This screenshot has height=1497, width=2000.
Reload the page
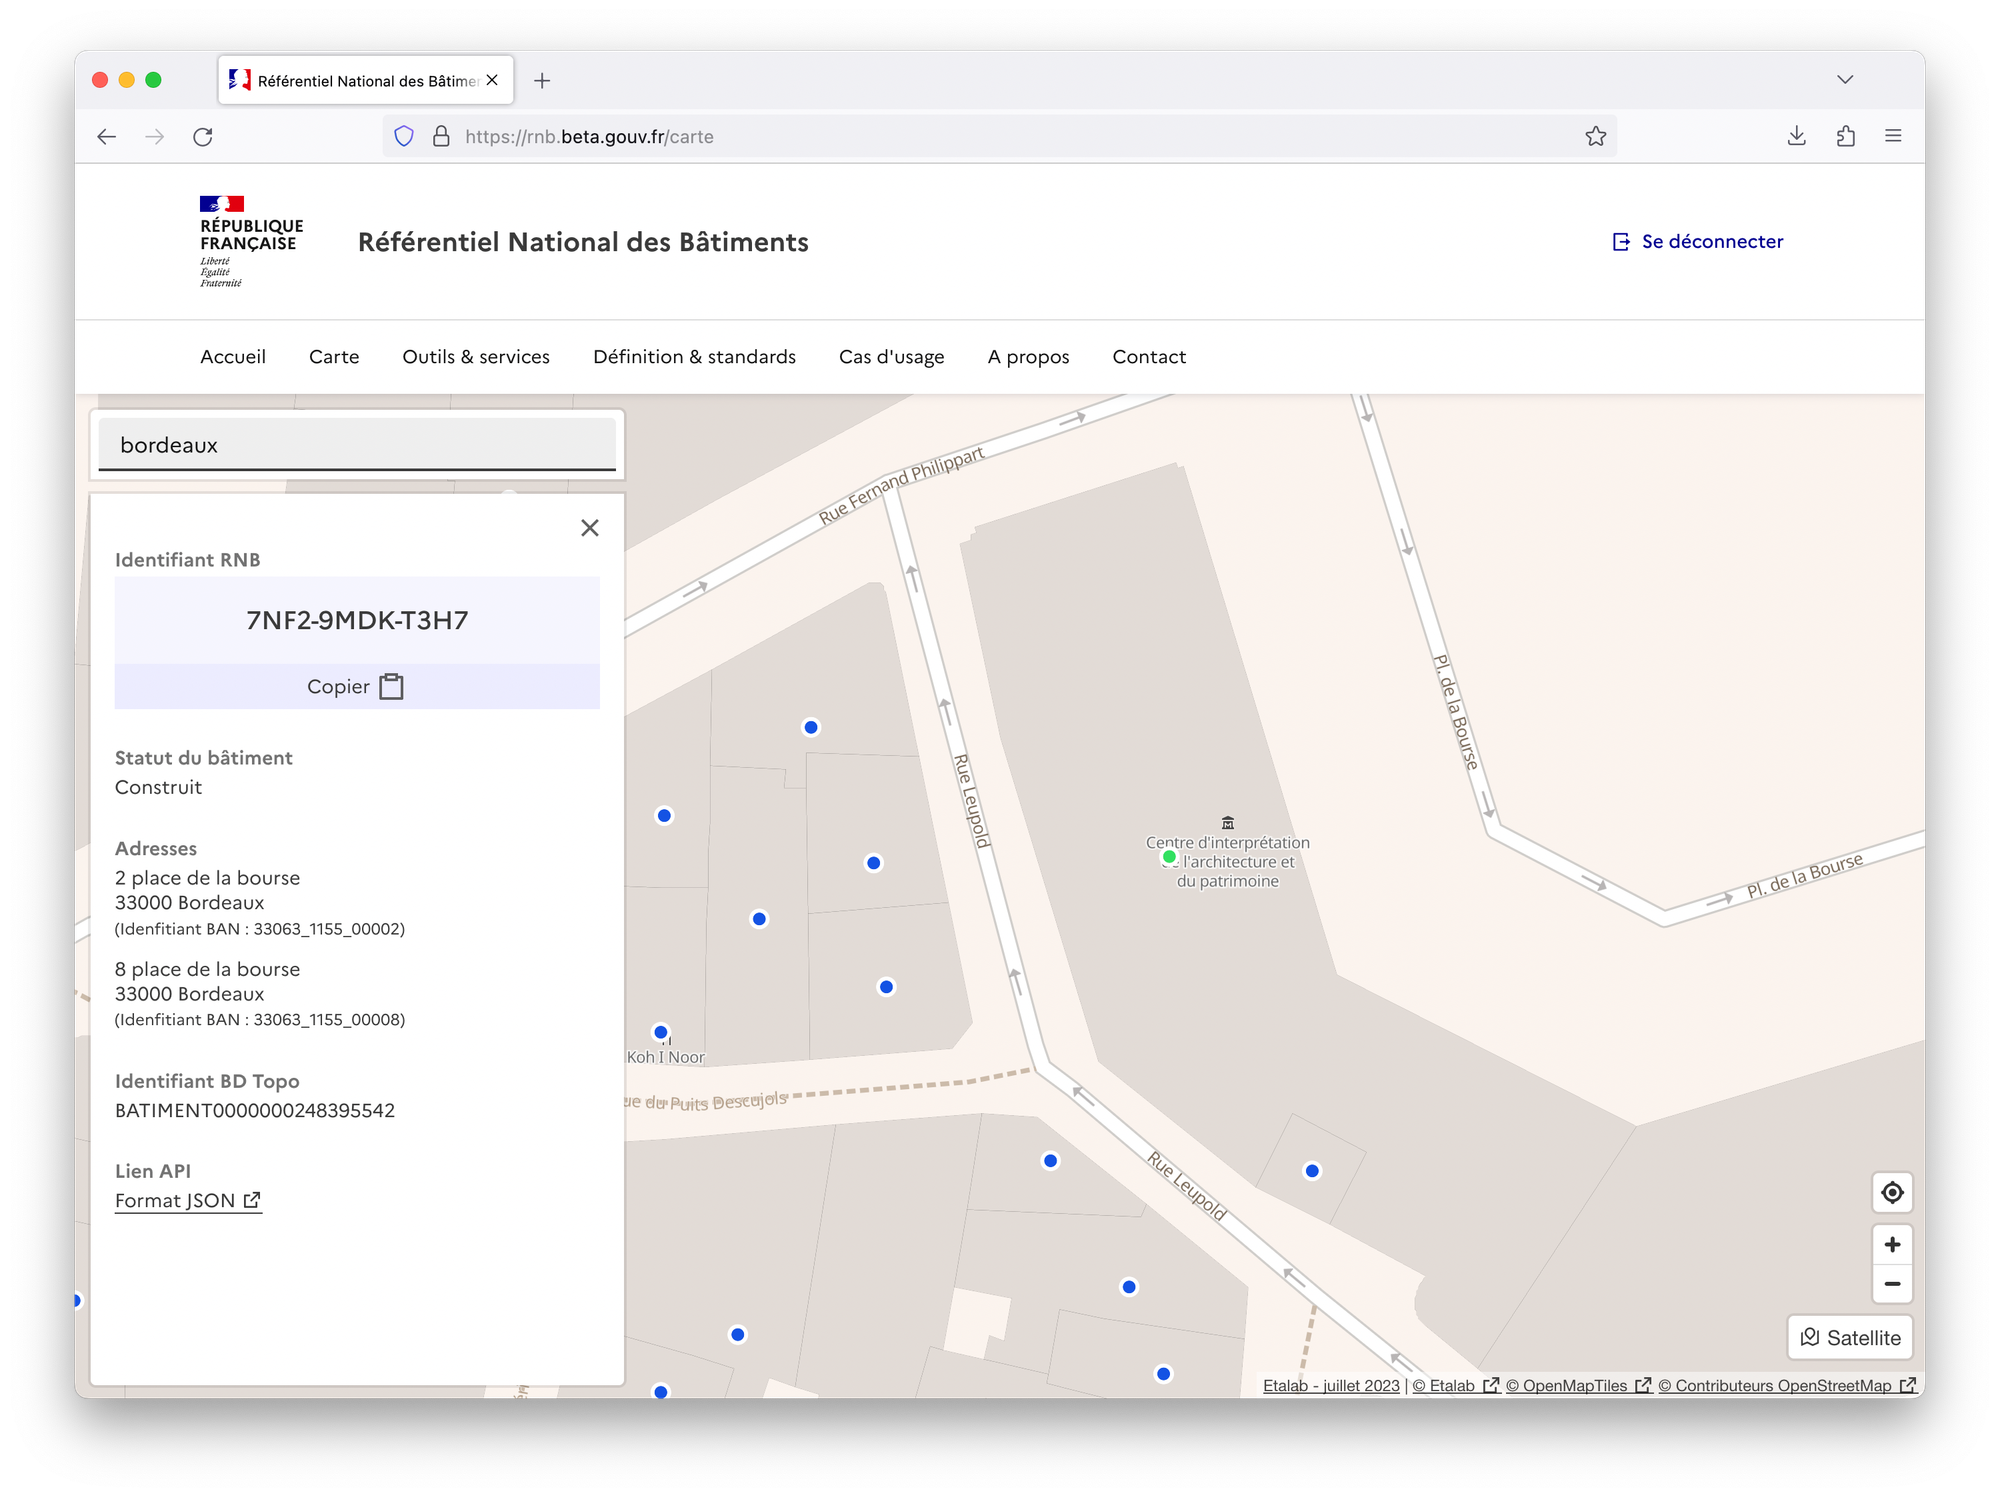203,137
